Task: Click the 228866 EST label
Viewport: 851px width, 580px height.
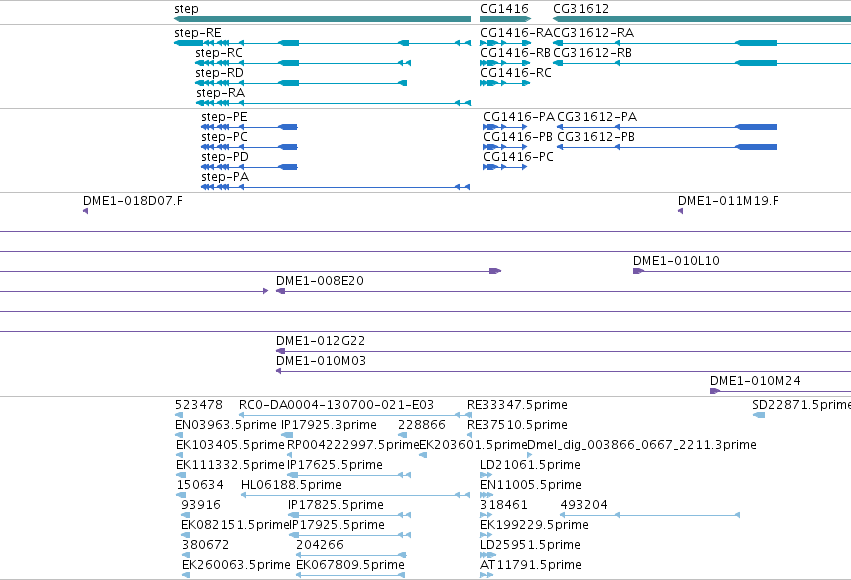Action: point(422,425)
